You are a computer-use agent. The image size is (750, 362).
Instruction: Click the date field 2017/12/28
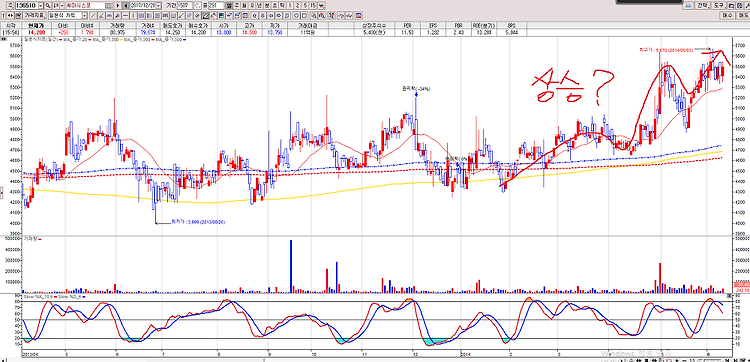click(143, 5)
